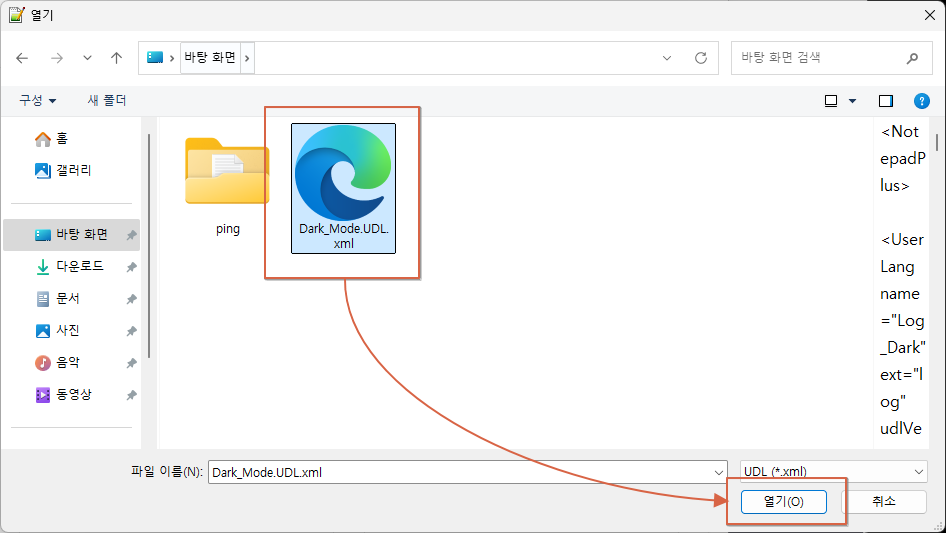Image resolution: width=946 pixels, height=533 pixels.
Task: Expand the file name dropdown arrow
Action: click(719, 472)
